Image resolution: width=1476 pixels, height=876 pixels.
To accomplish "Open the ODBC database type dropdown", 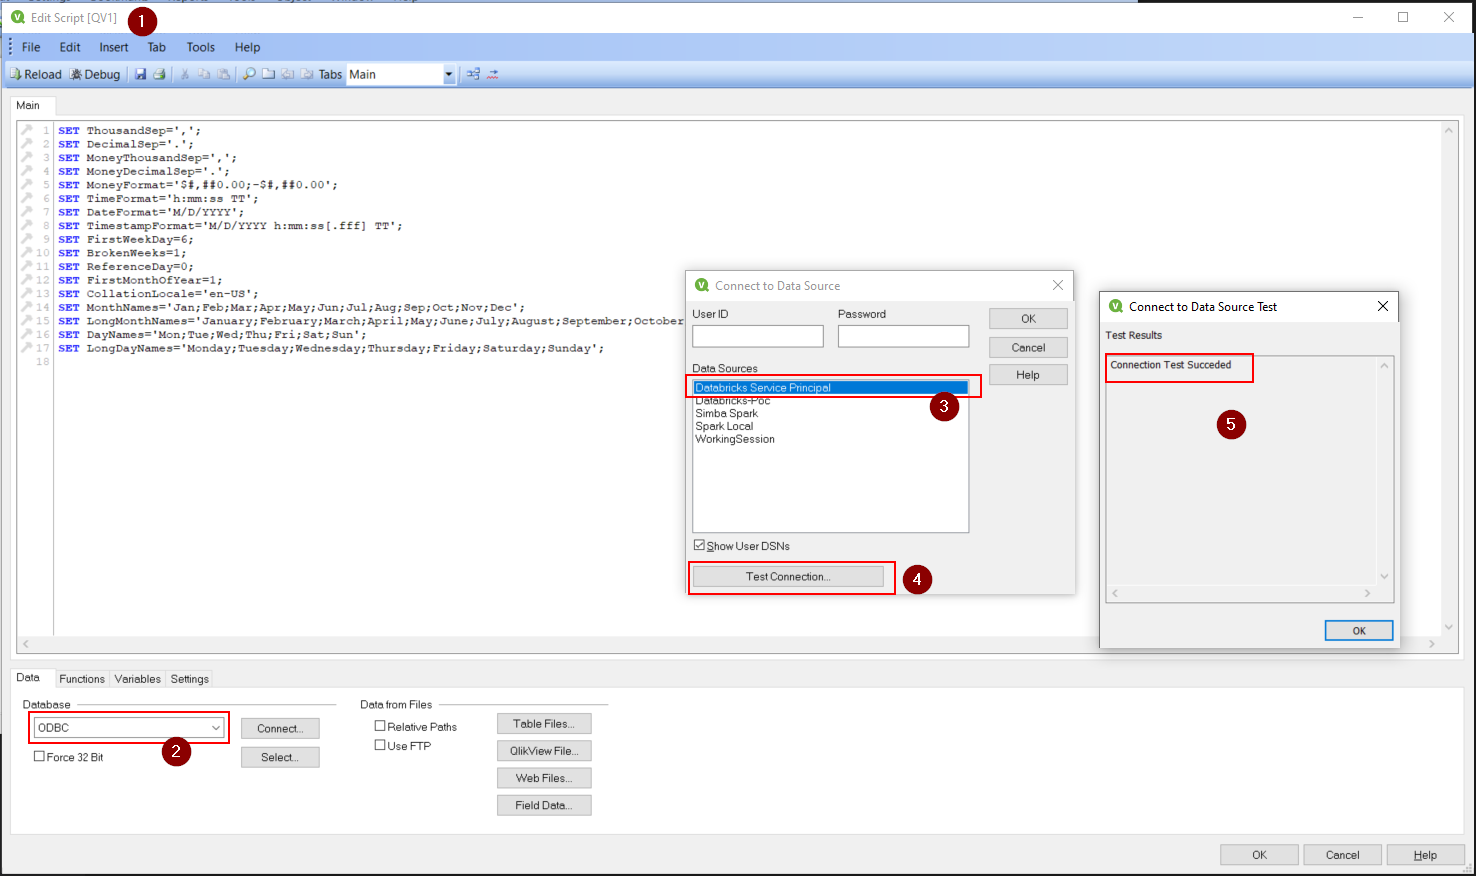I will [216, 728].
